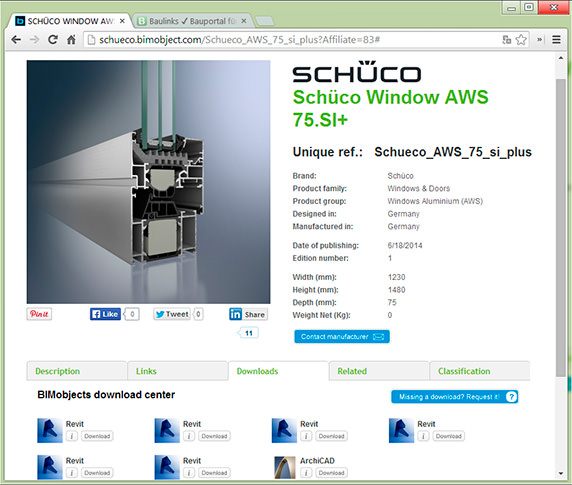Open the Windows Aluminium (AWS) product group link
The width and height of the screenshot is (572, 485).
[x=435, y=201]
